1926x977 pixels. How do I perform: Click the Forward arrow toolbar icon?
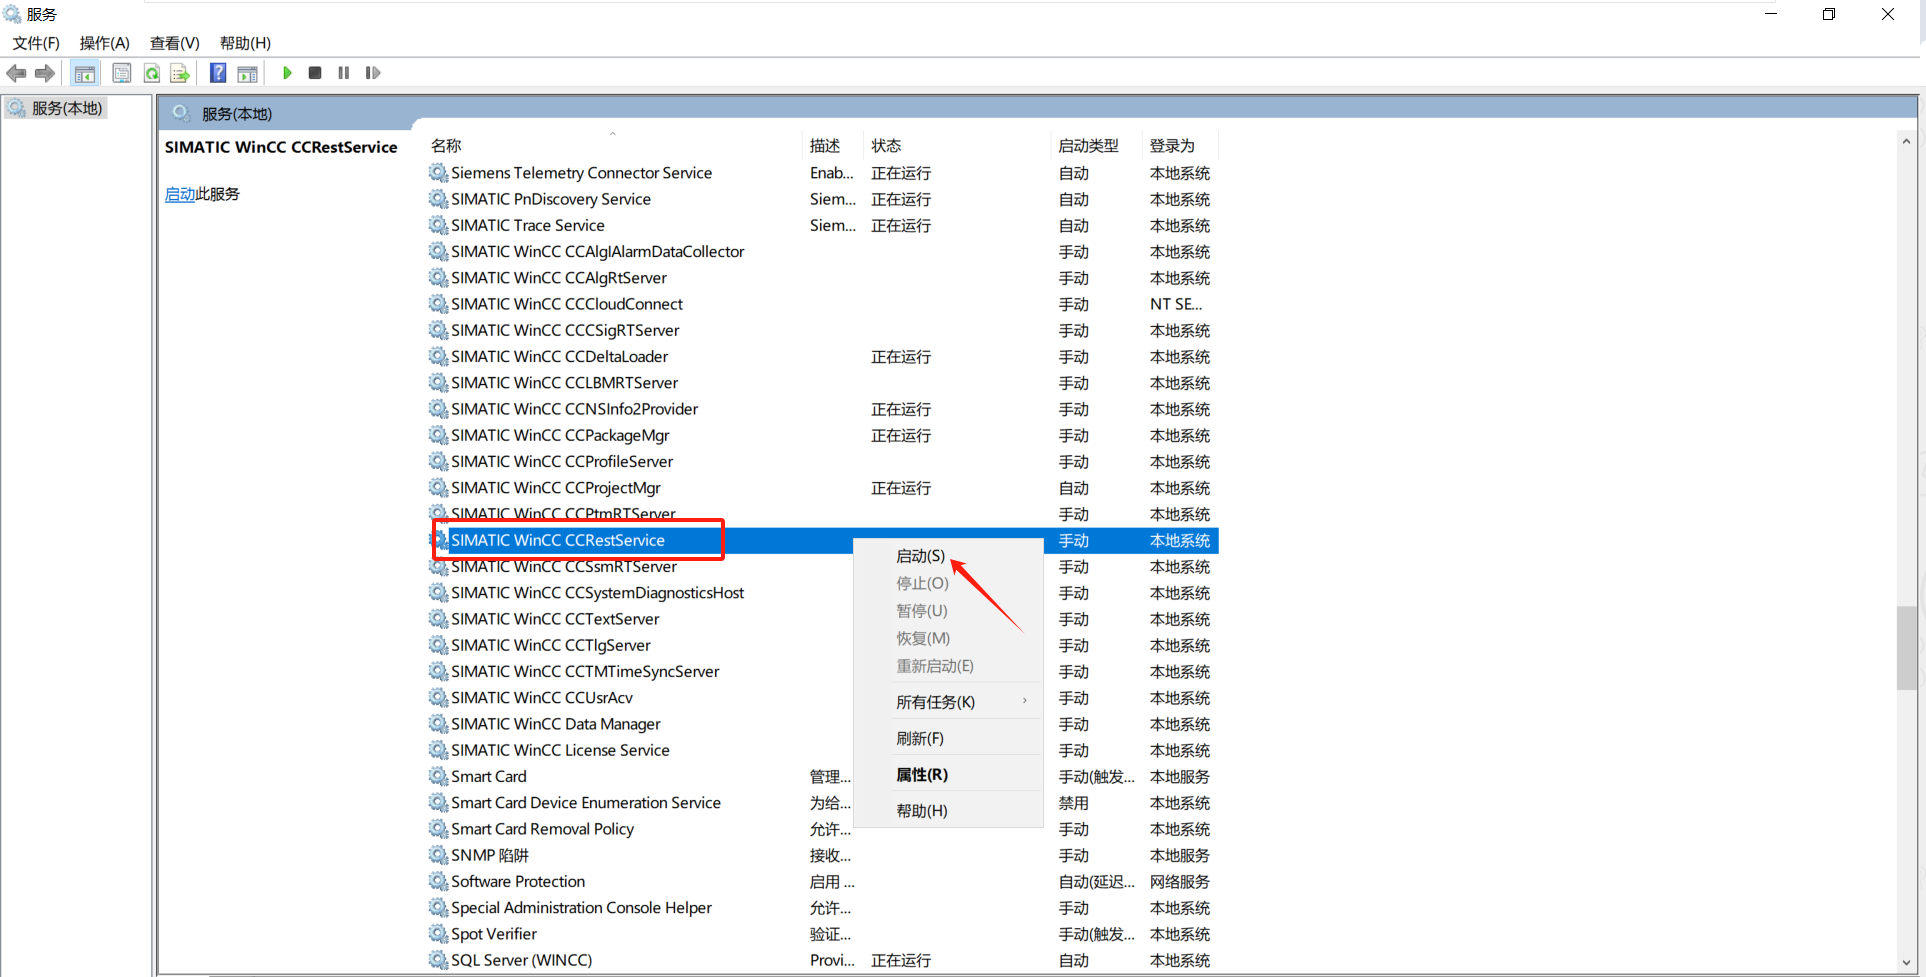(x=45, y=73)
